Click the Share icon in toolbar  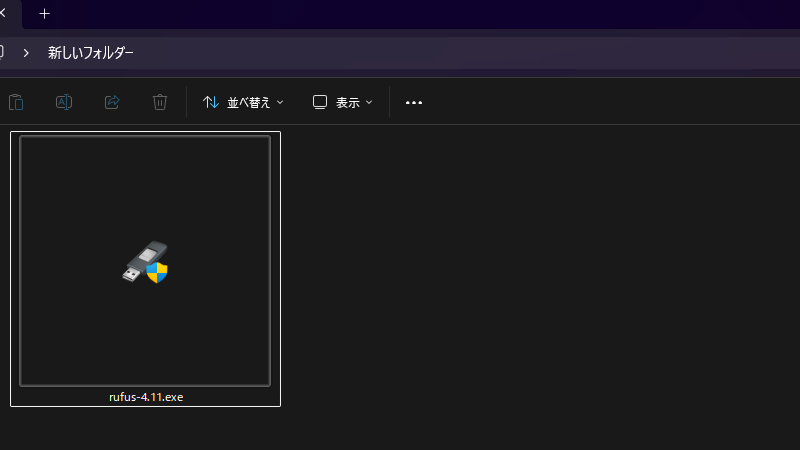[112, 102]
